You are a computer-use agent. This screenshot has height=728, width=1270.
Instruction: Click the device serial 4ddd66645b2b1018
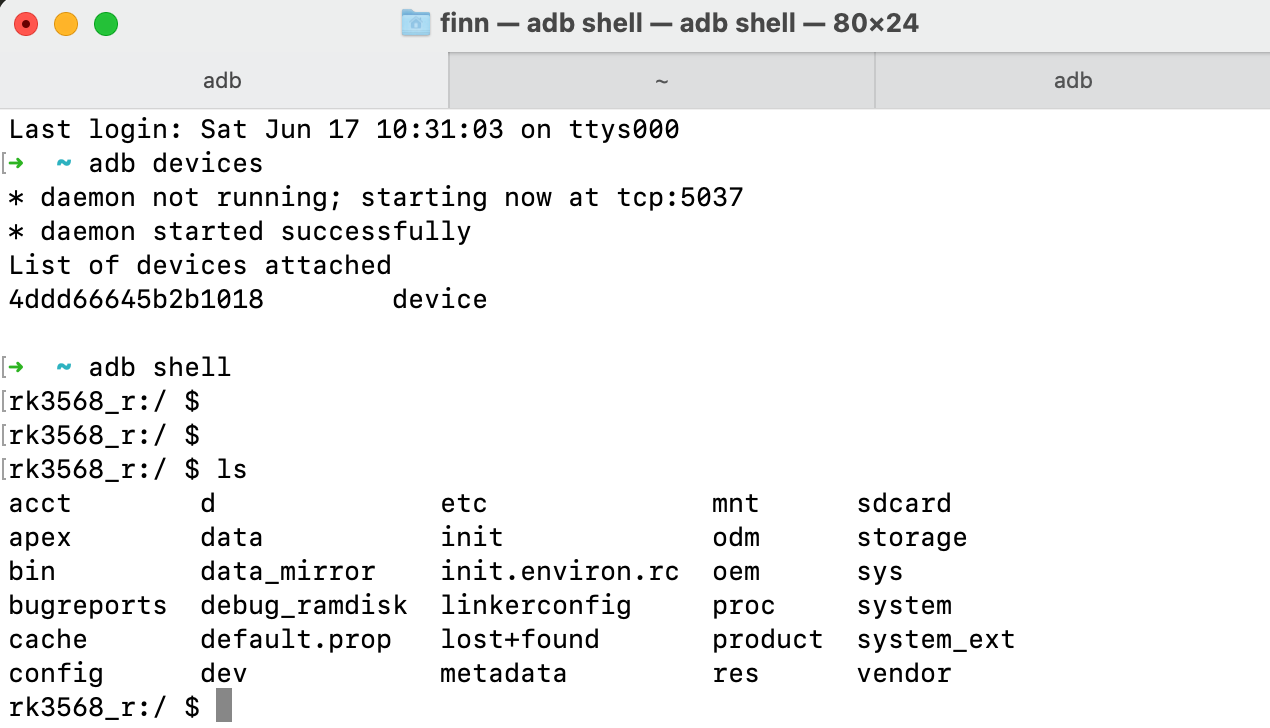click(x=136, y=299)
